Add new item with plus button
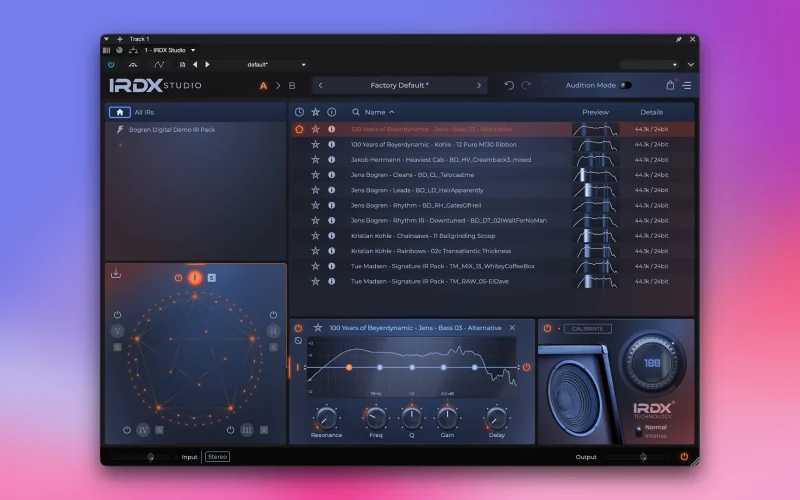 point(119,39)
